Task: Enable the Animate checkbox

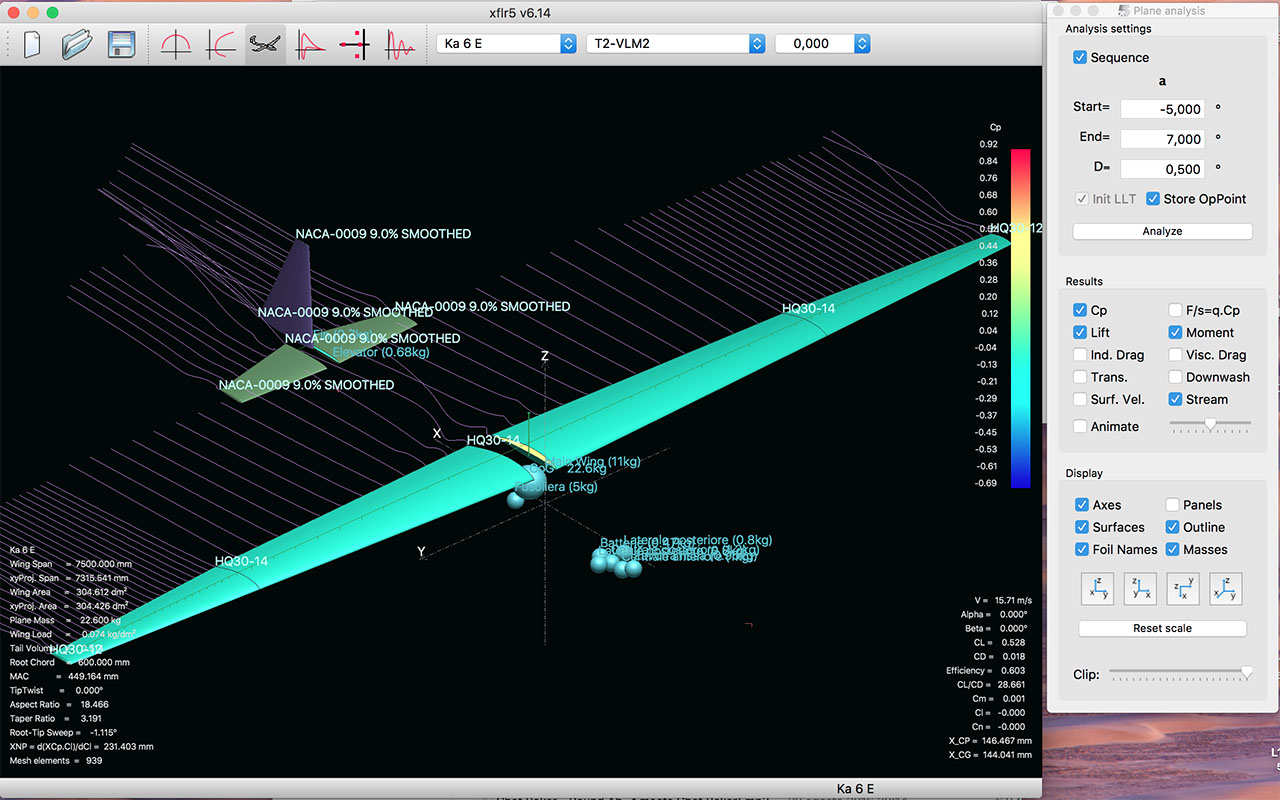Action: 1080,426
